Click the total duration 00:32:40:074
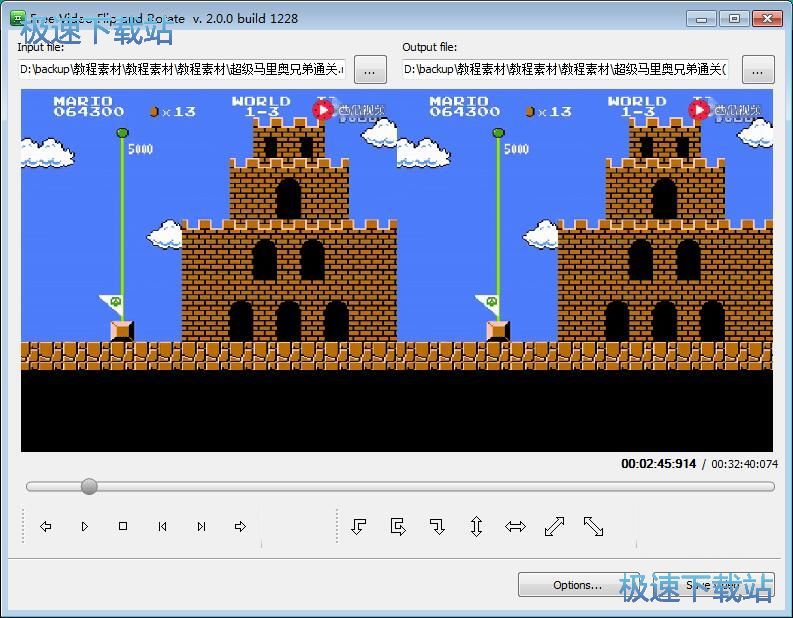Viewport: 793px width, 618px height. click(744, 464)
